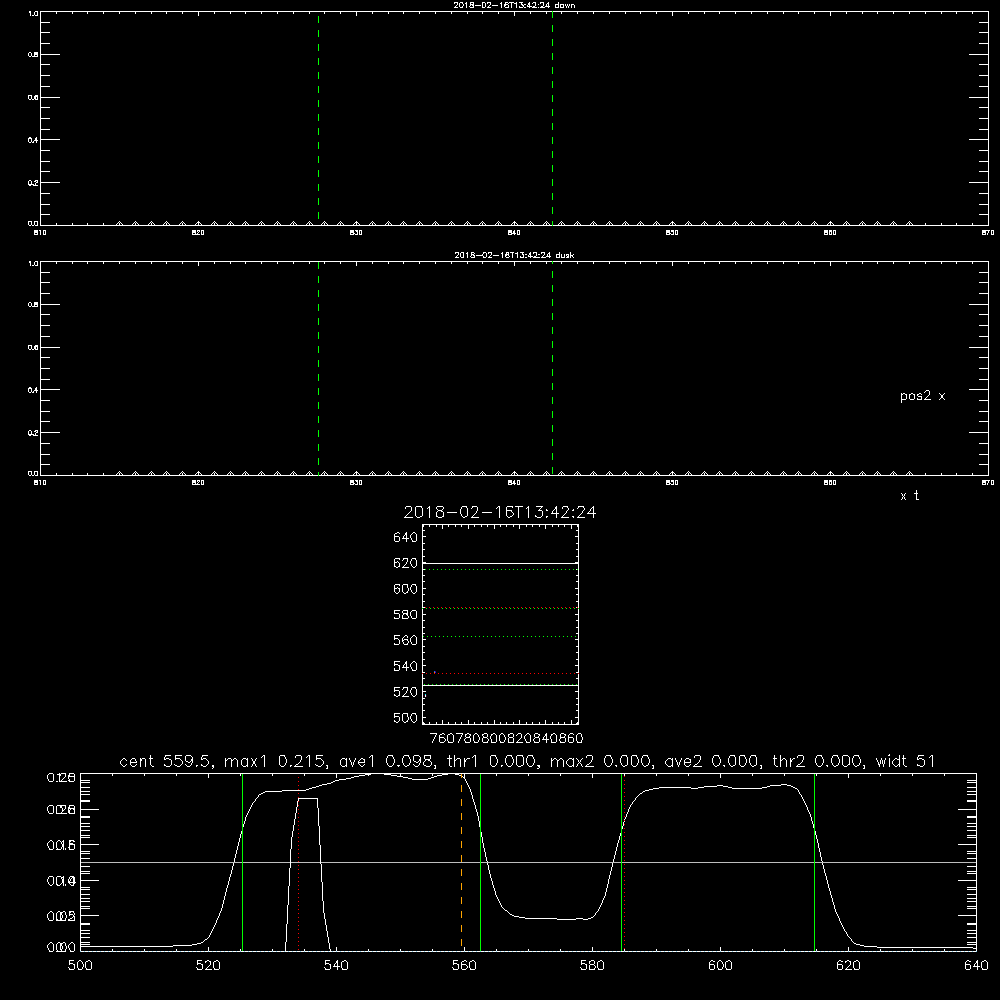Click the green vertical line near 525 in bottom plot
This screenshot has height=1000, width=1000.
(242, 861)
